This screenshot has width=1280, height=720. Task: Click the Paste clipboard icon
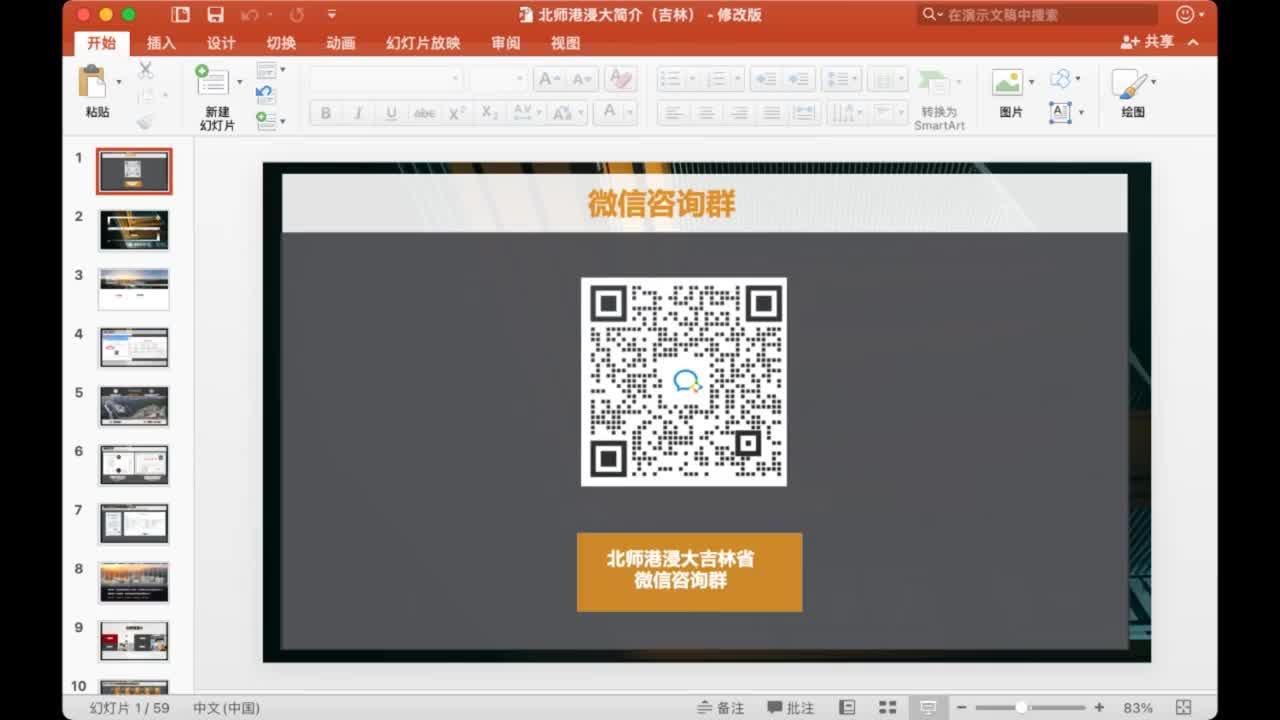click(x=93, y=80)
